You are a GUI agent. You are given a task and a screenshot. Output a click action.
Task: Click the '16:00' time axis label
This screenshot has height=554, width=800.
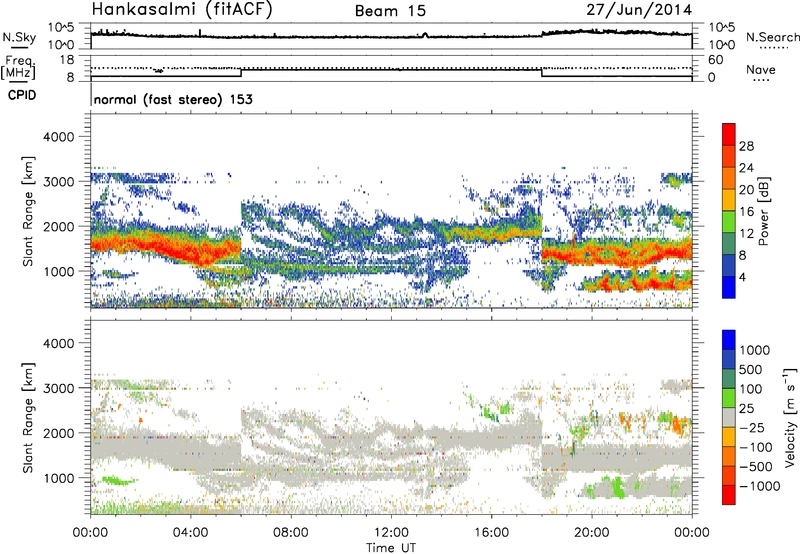pos(491,533)
